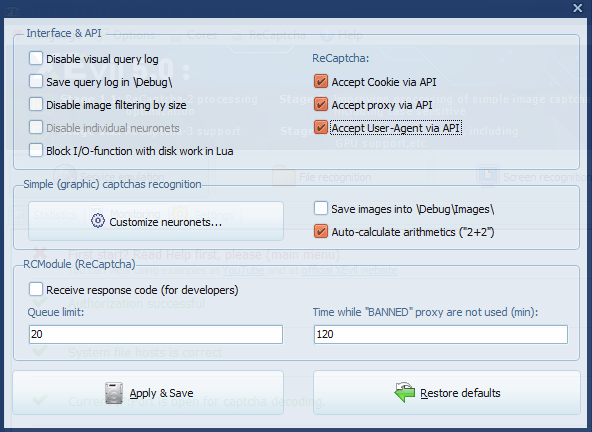Viewport: 592px width, 432px height.
Task: Focus the BANNED proxy time input field
Action: 441,334
